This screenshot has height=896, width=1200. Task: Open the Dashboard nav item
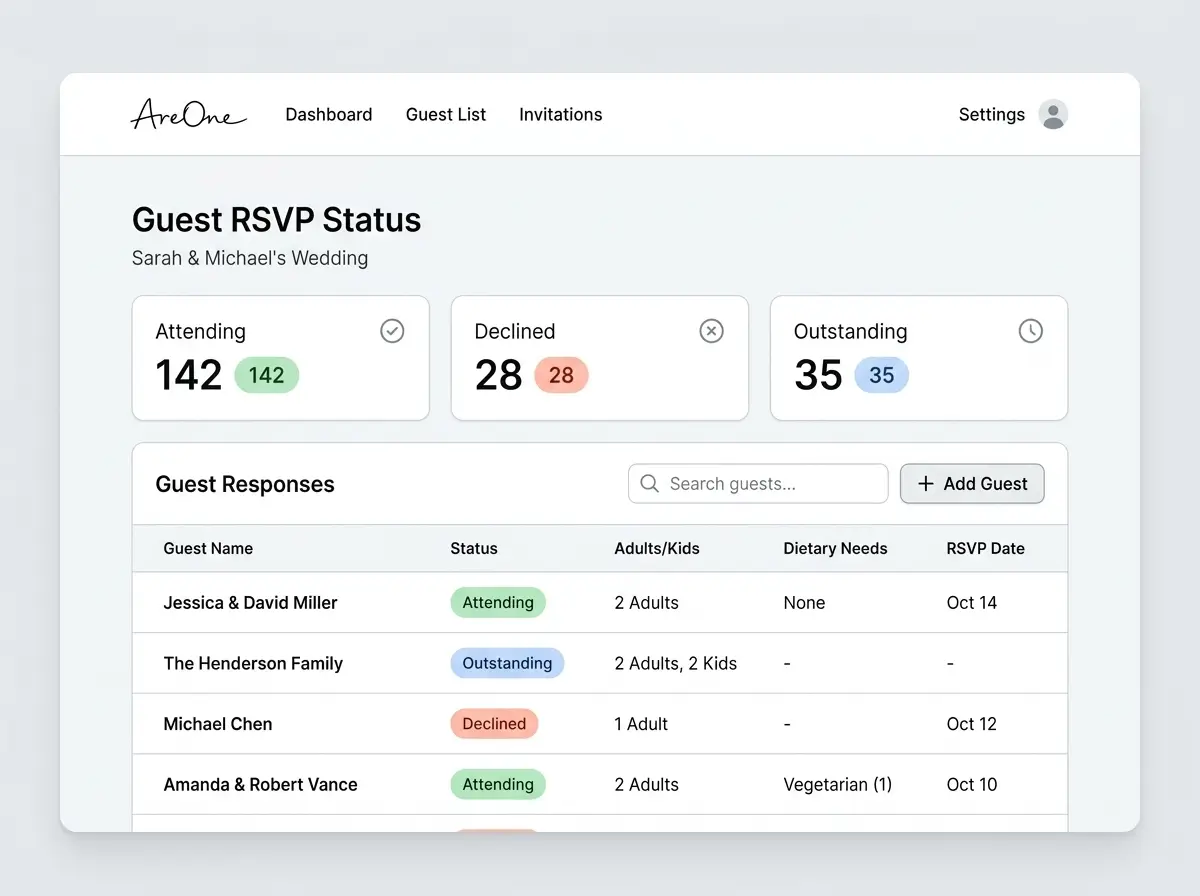pos(329,115)
